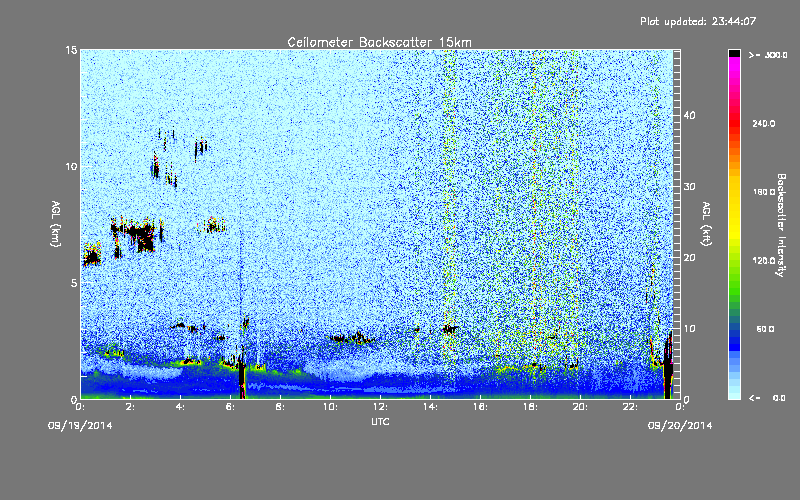Click the "8:" hour tick label
The height and width of the screenshot is (500, 800).
(x=280, y=407)
